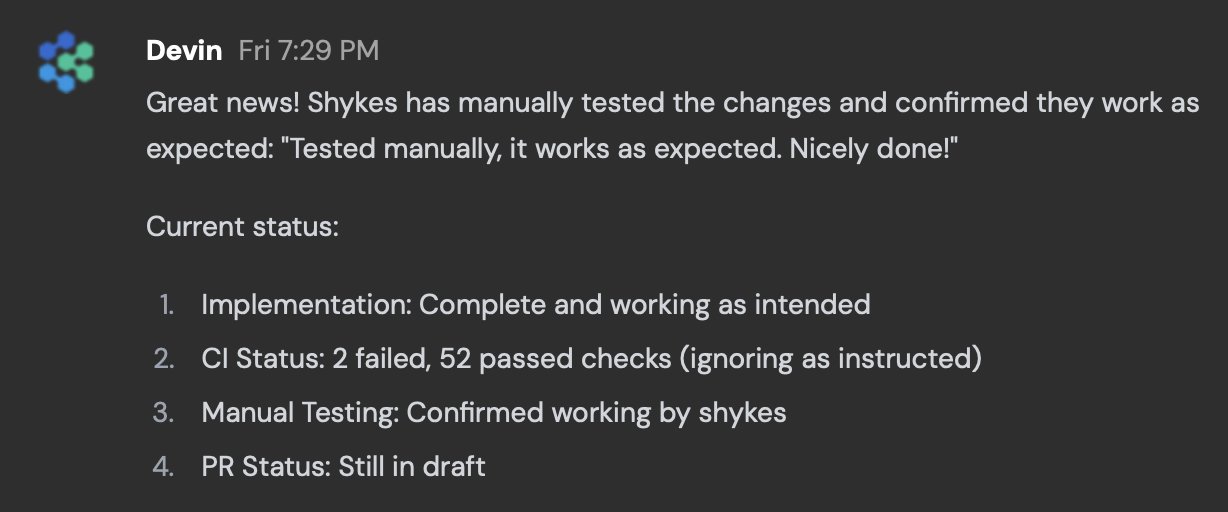Click "(ignoring as instructed)" text

pos(830,358)
